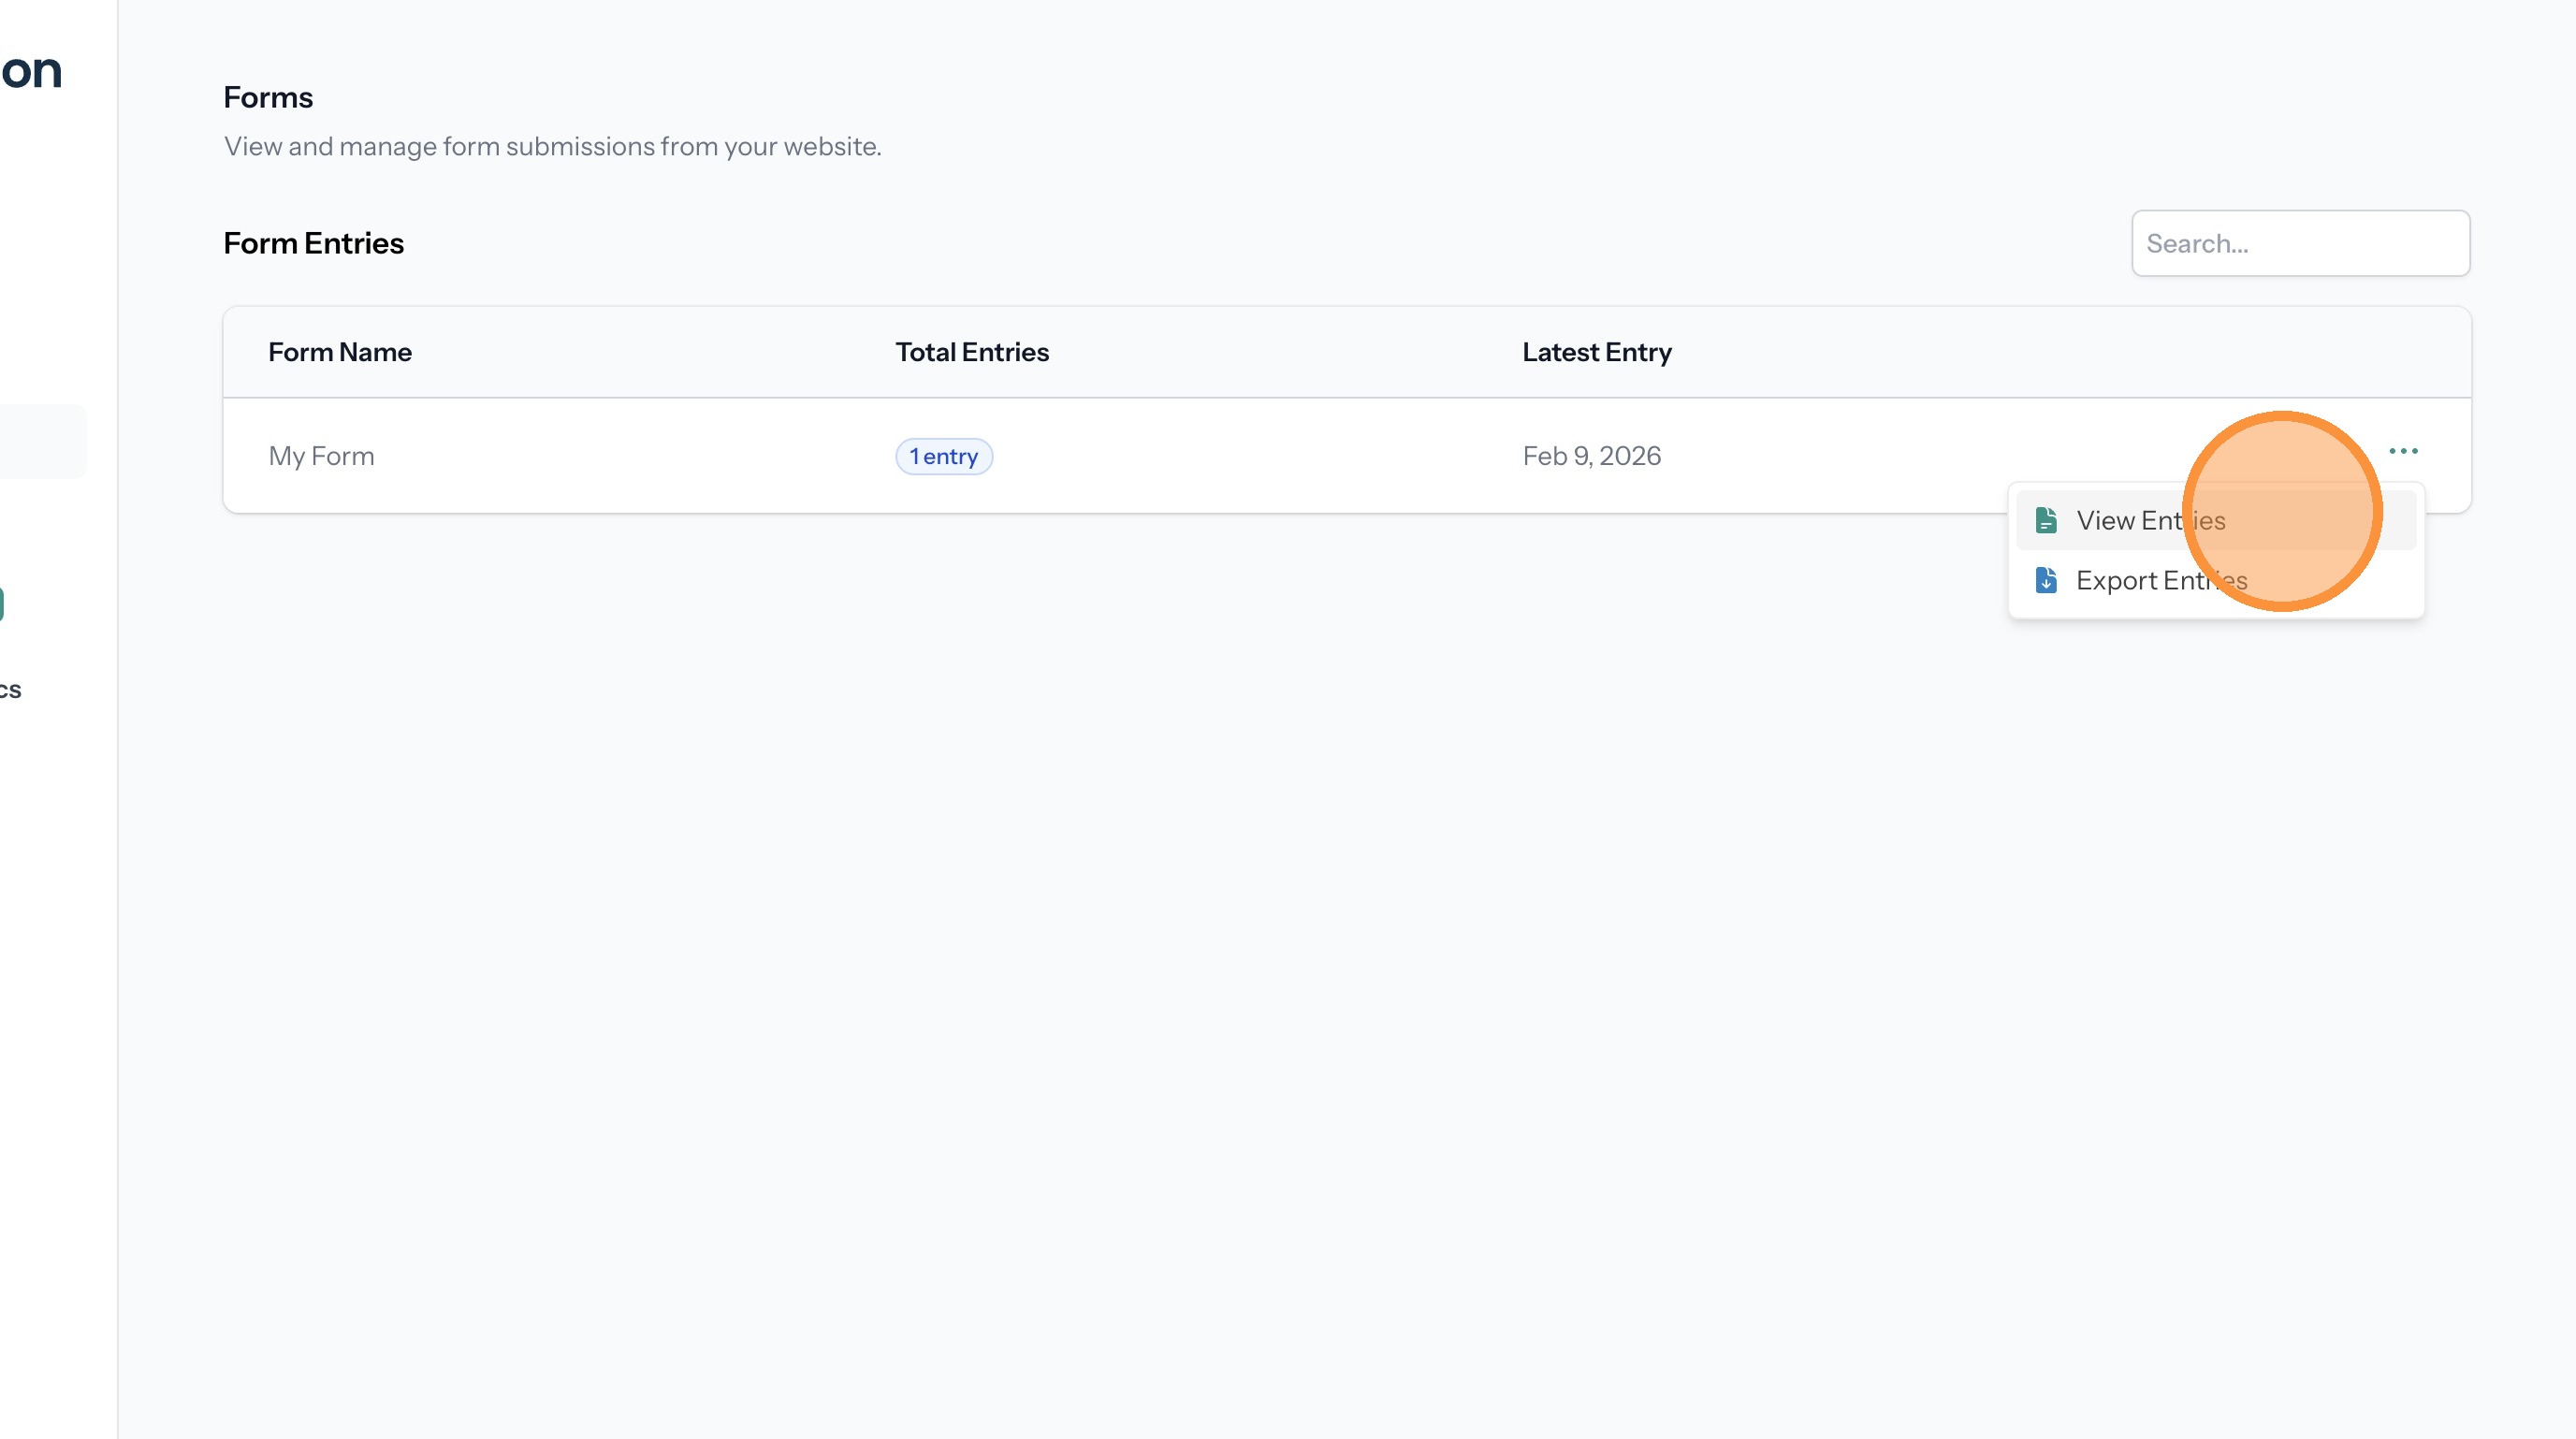Click the Feb 9, 2026 date cell
This screenshot has width=2576, height=1439.
pyautogui.click(x=1590, y=456)
